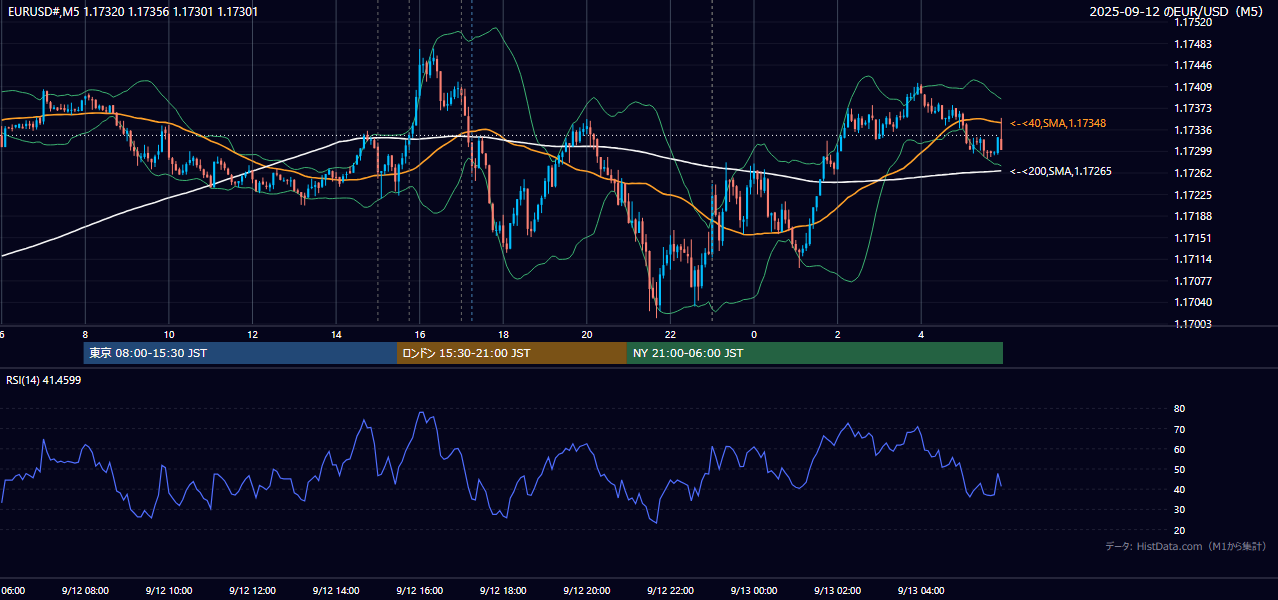Click the bottom time label 9/13 00:00
1278x600 pixels.
tap(754, 591)
